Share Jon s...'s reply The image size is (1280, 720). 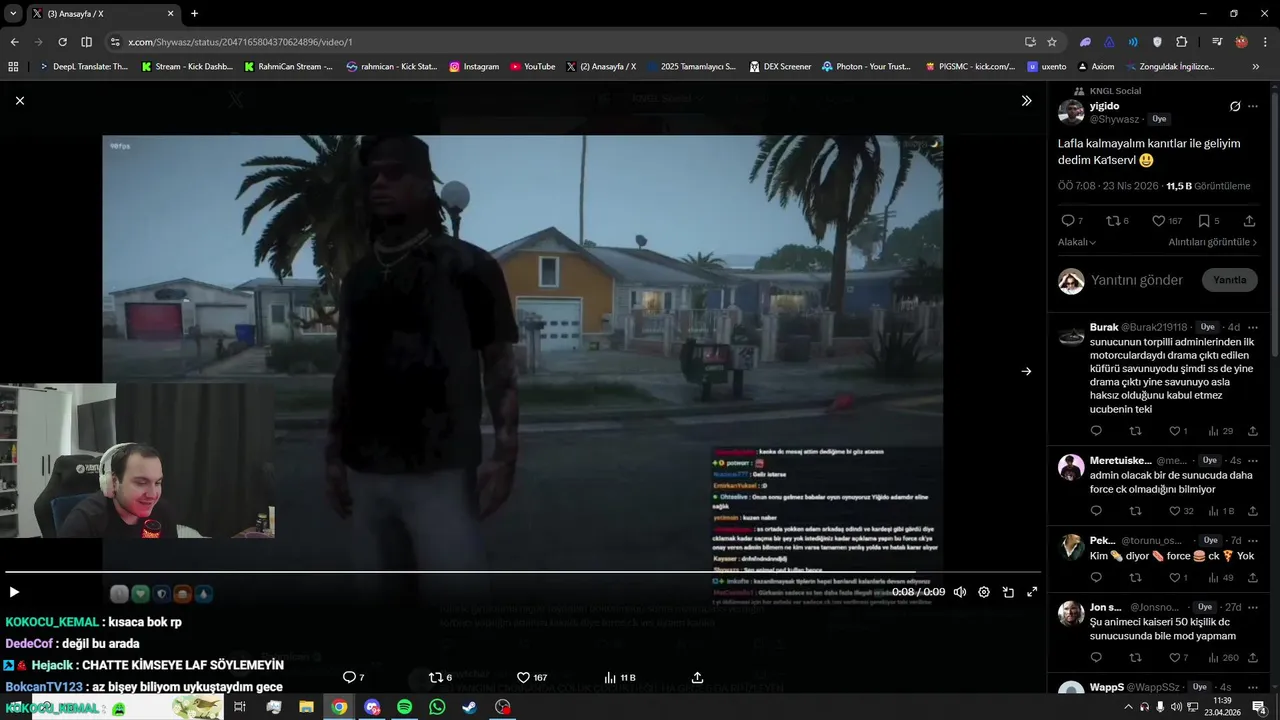pos(1253,658)
